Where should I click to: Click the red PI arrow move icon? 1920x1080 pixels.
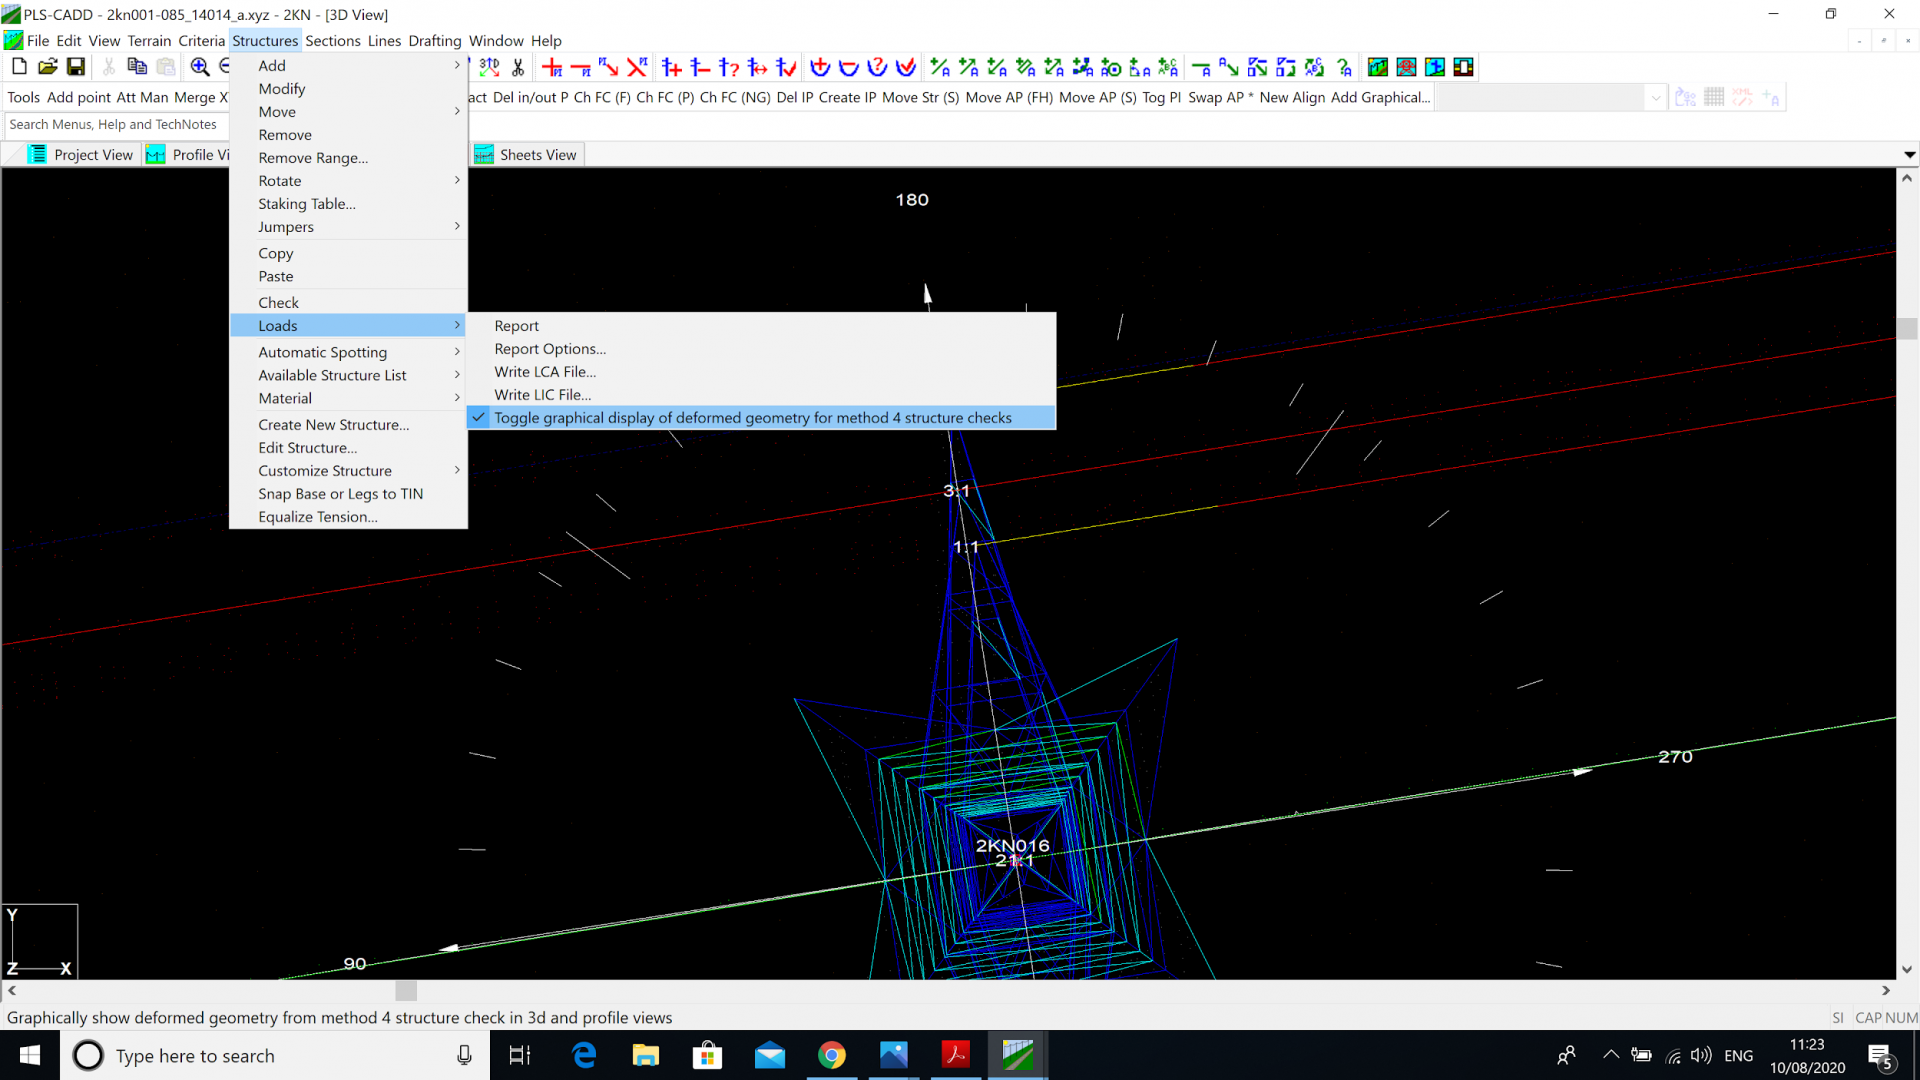(x=608, y=67)
